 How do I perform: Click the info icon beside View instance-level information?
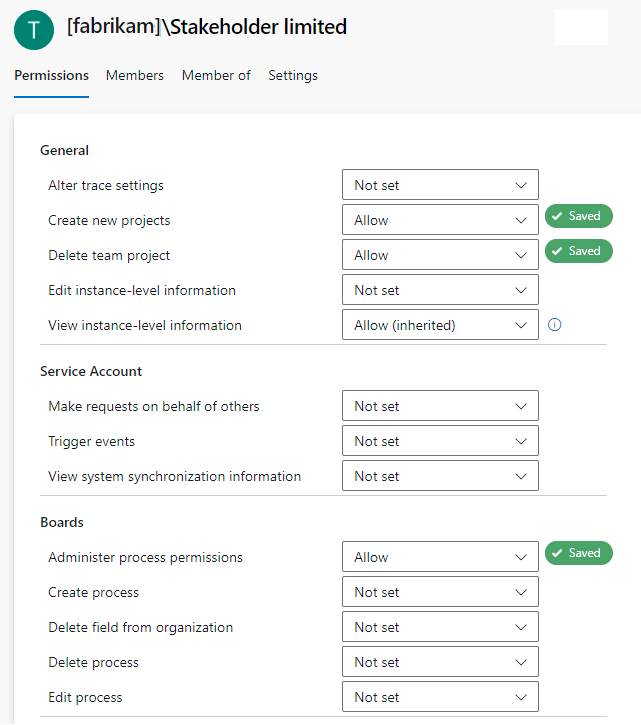[555, 325]
